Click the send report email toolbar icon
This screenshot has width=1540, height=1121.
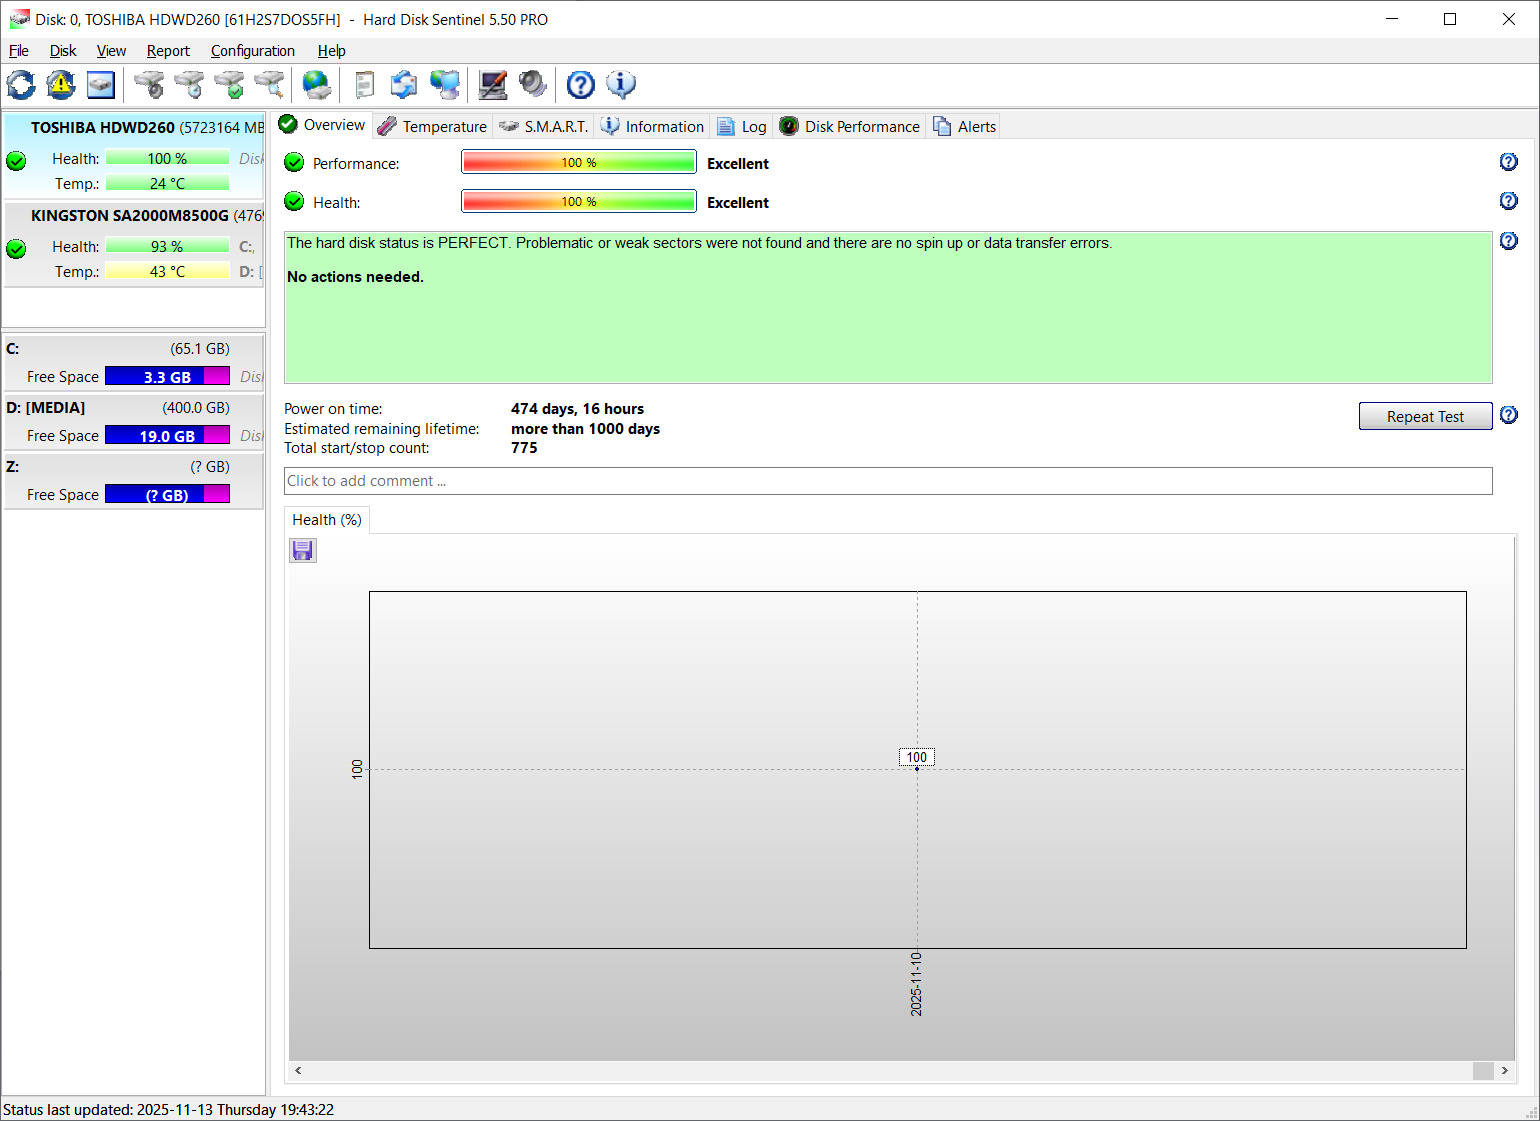(404, 85)
